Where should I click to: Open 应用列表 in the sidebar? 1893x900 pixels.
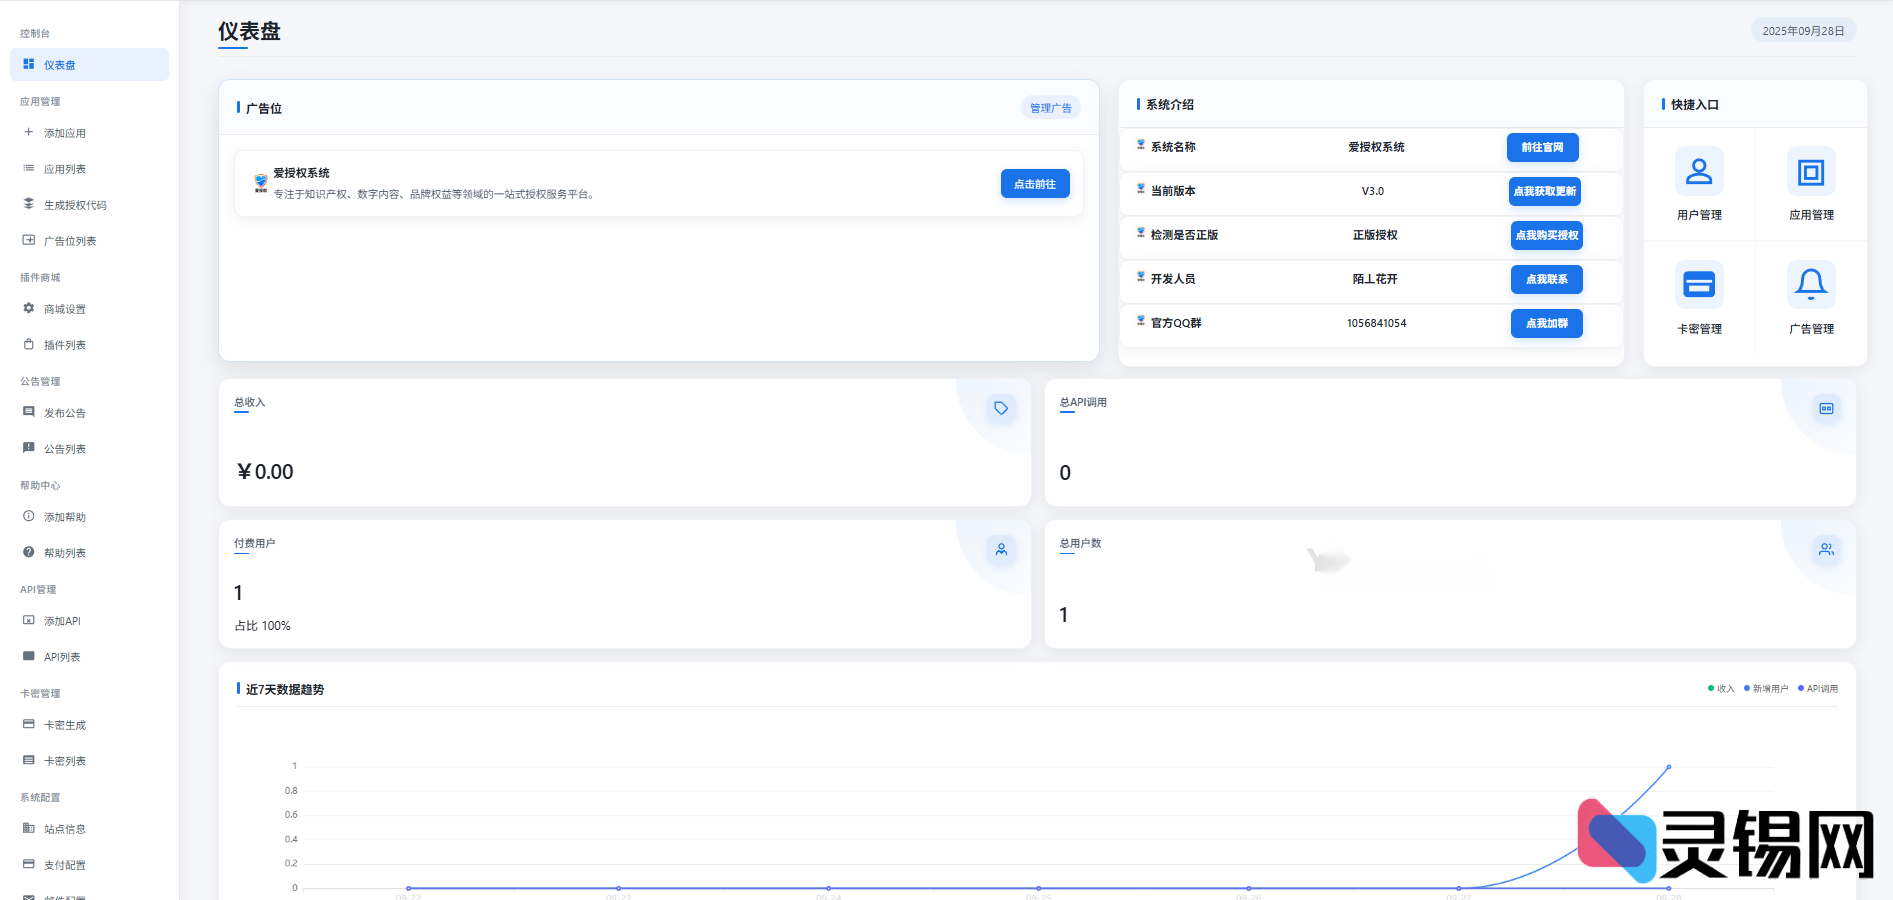[x=65, y=169]
